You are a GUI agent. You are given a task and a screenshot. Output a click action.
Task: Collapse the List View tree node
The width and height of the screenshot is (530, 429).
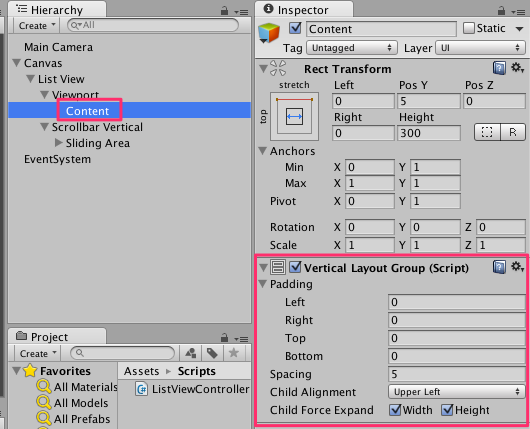(x=30, y=79)
